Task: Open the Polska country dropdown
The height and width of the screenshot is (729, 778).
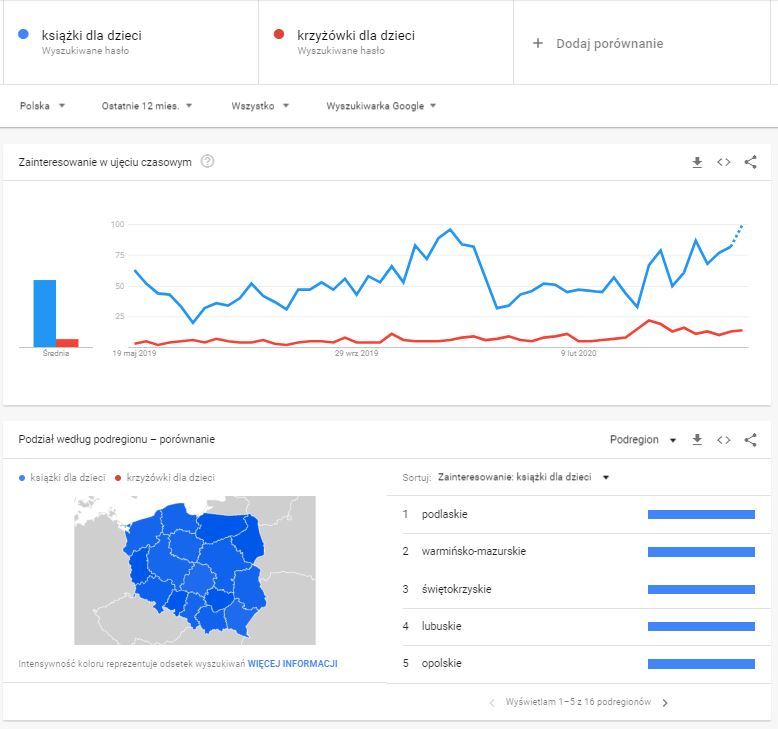Action: pyautogui.click(x=43, y=105)
